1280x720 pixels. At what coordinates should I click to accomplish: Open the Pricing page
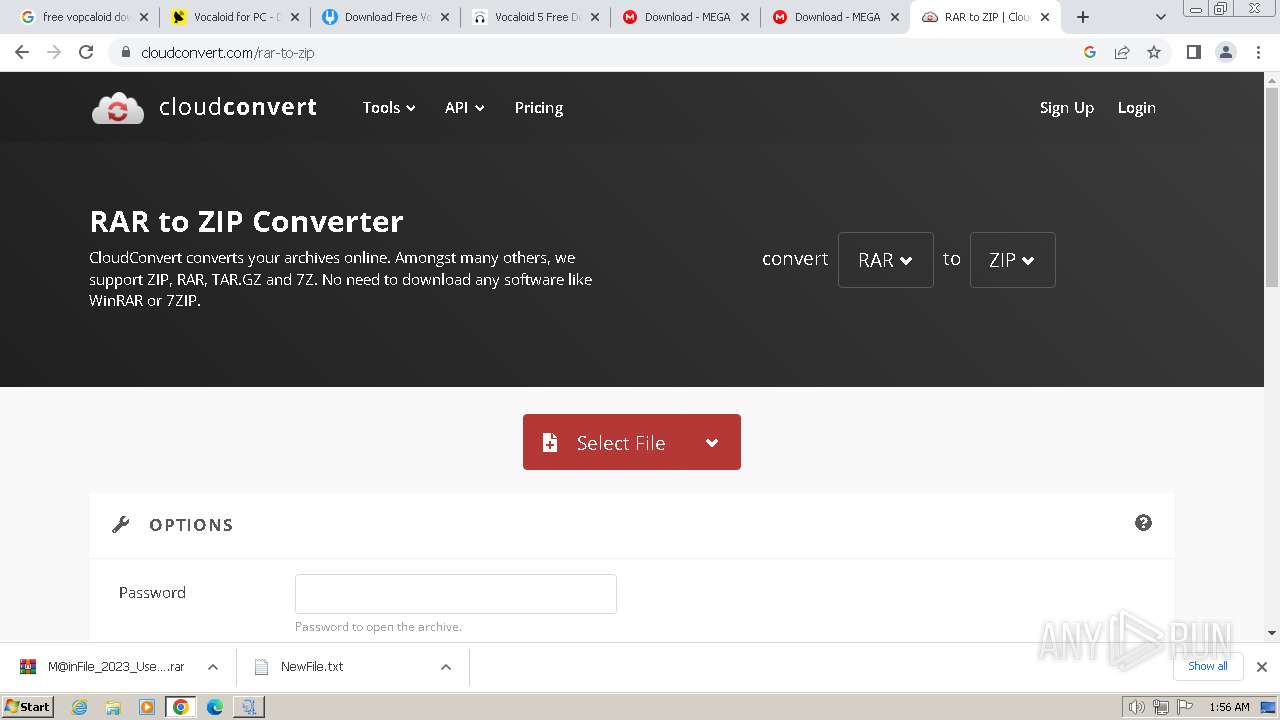tap(539, 107)
